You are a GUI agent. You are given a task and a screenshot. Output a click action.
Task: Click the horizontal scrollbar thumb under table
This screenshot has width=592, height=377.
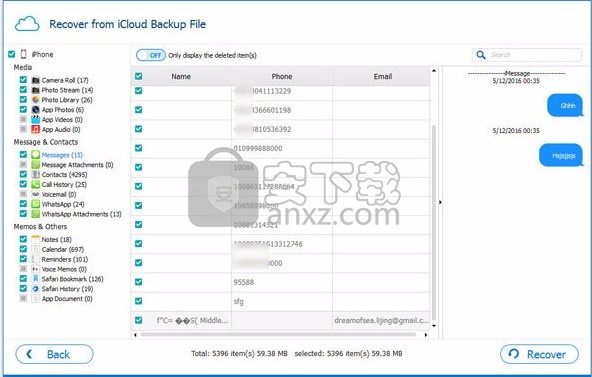[x=278, y=334]
